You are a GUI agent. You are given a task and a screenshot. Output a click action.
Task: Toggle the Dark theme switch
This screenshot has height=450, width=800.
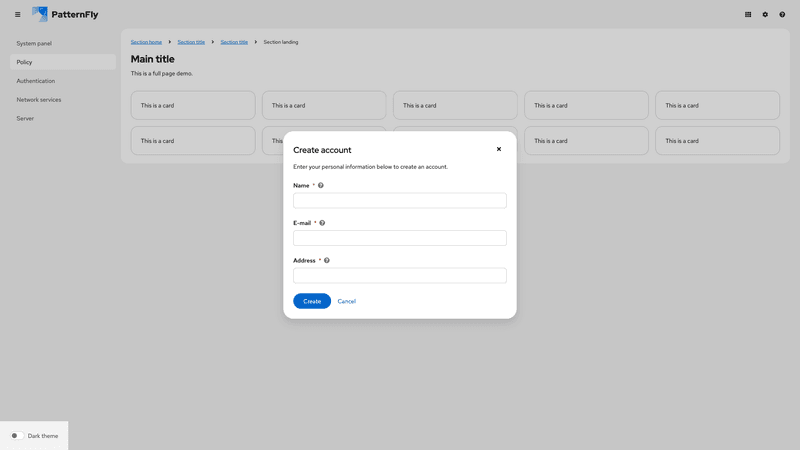[17, 436]
